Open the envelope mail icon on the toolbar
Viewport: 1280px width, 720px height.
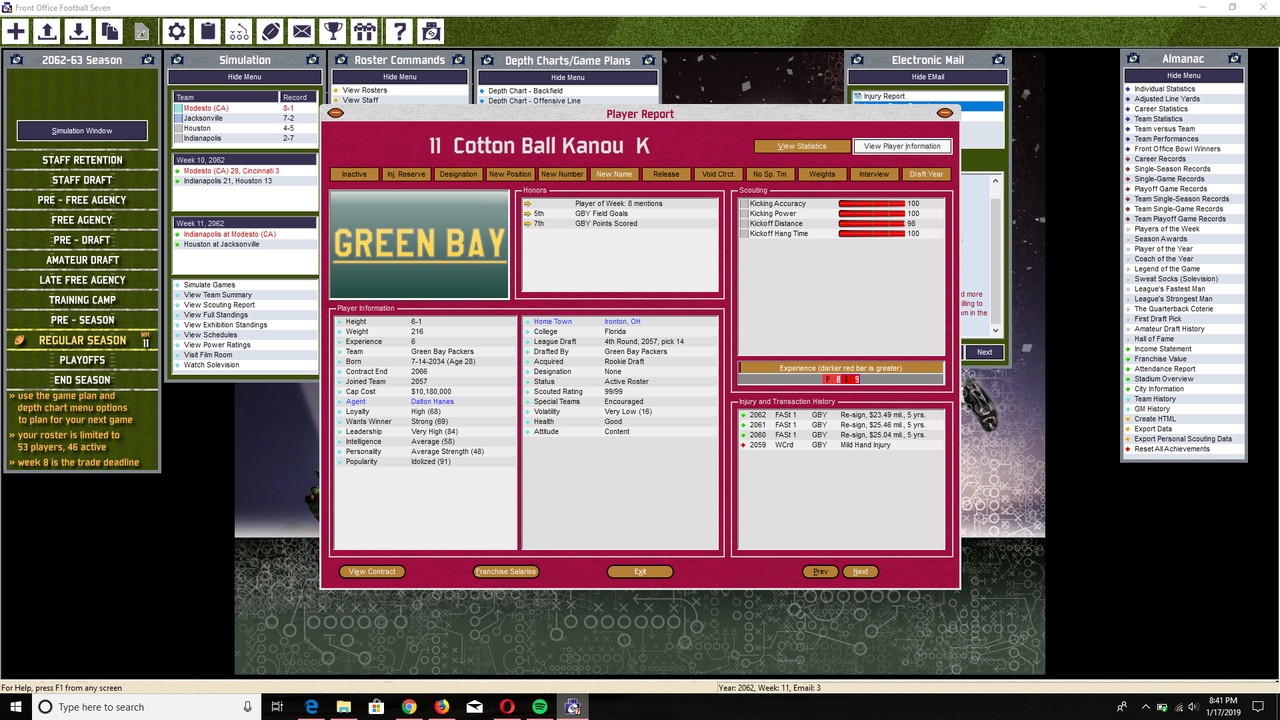[x=302, y=31]
